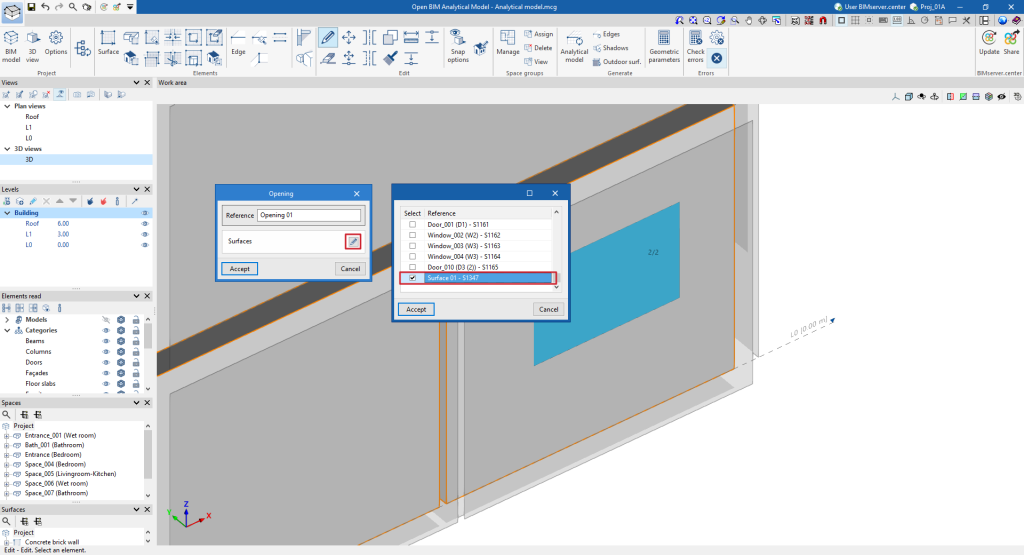
Task: Collapse the 3D views tree node
Action: 7,149
